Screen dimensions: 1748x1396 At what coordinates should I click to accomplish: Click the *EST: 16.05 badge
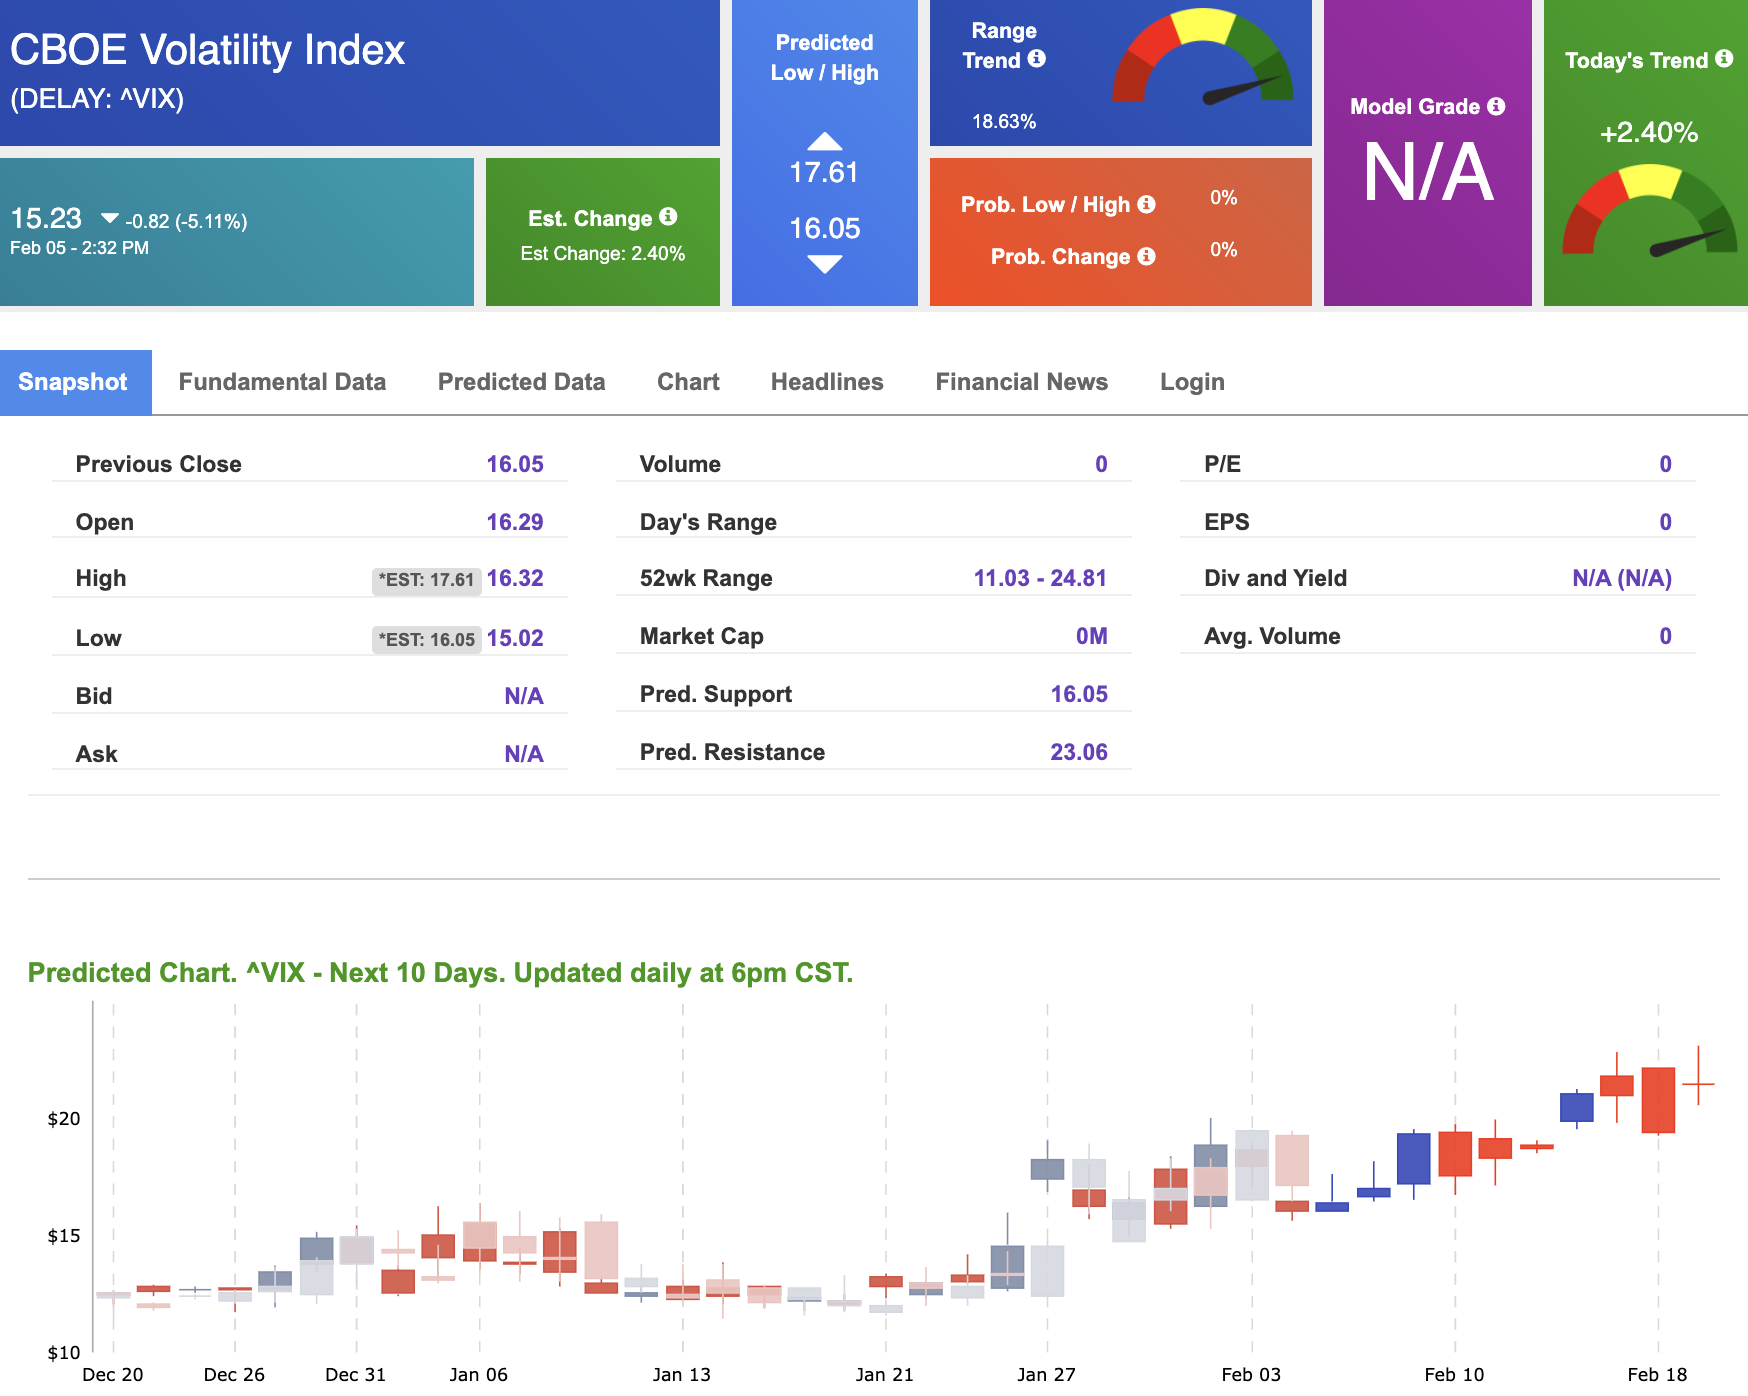[427, 639]
